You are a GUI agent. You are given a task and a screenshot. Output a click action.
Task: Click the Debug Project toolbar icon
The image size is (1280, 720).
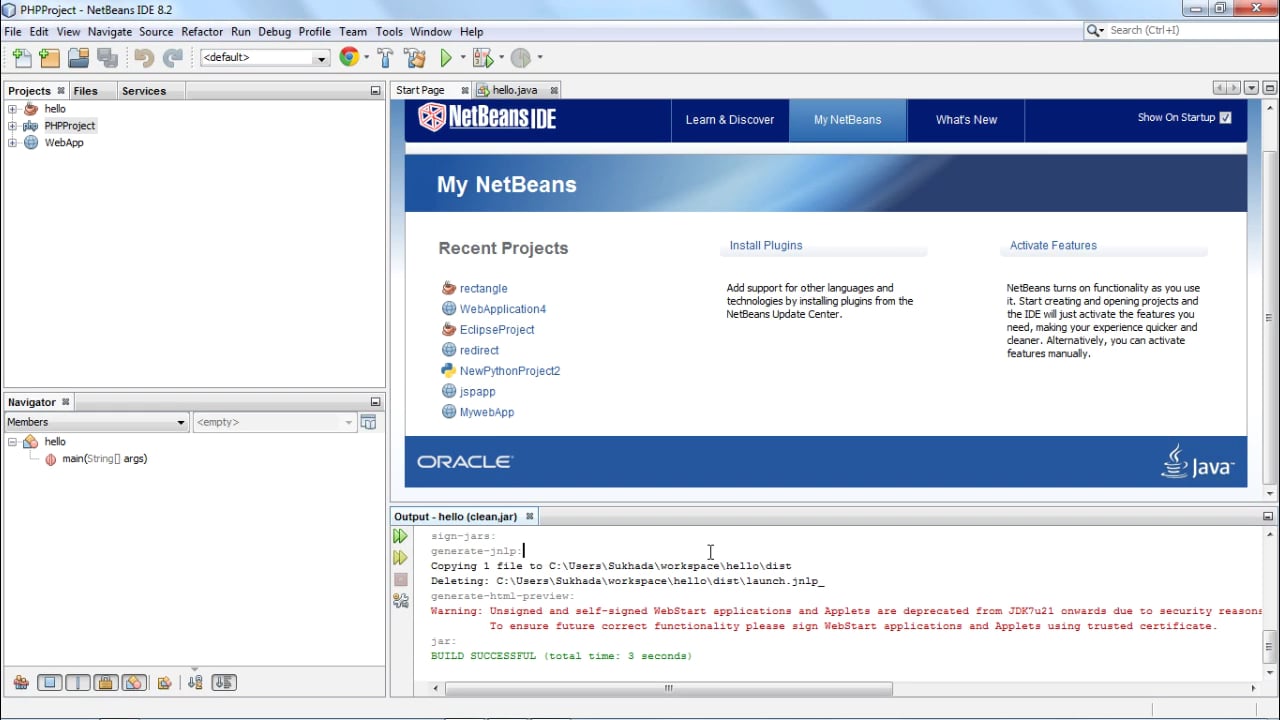[x=482, y=58]
